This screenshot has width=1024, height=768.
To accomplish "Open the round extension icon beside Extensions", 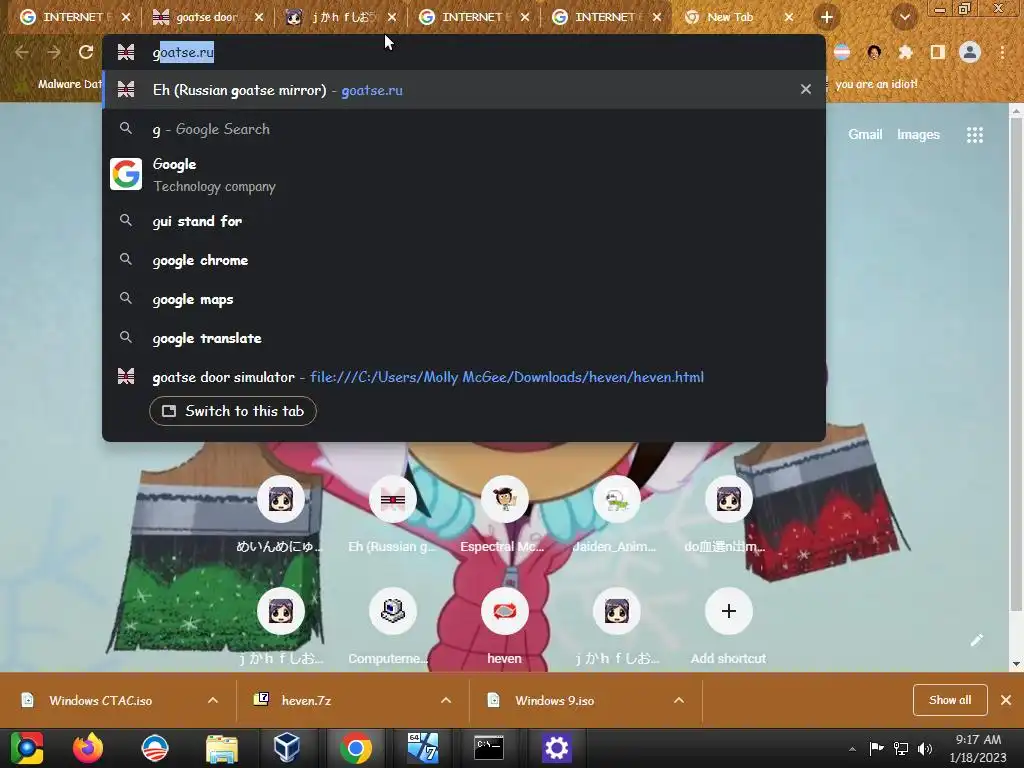I will point(874,52).
